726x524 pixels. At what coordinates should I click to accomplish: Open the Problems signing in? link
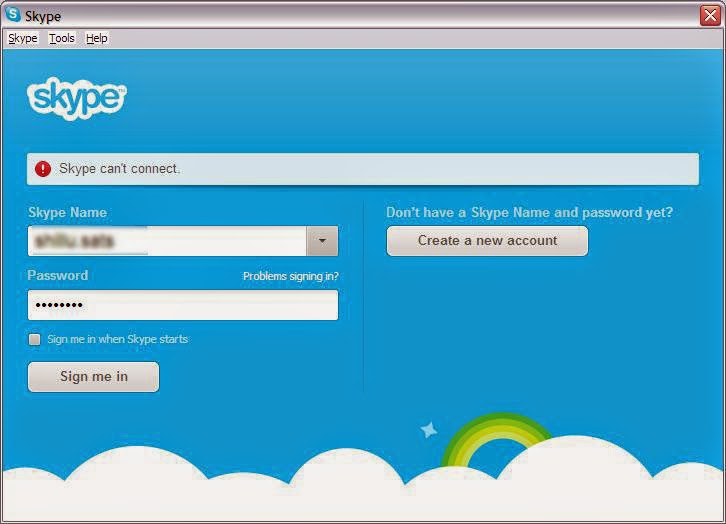[x=291, y=276]
